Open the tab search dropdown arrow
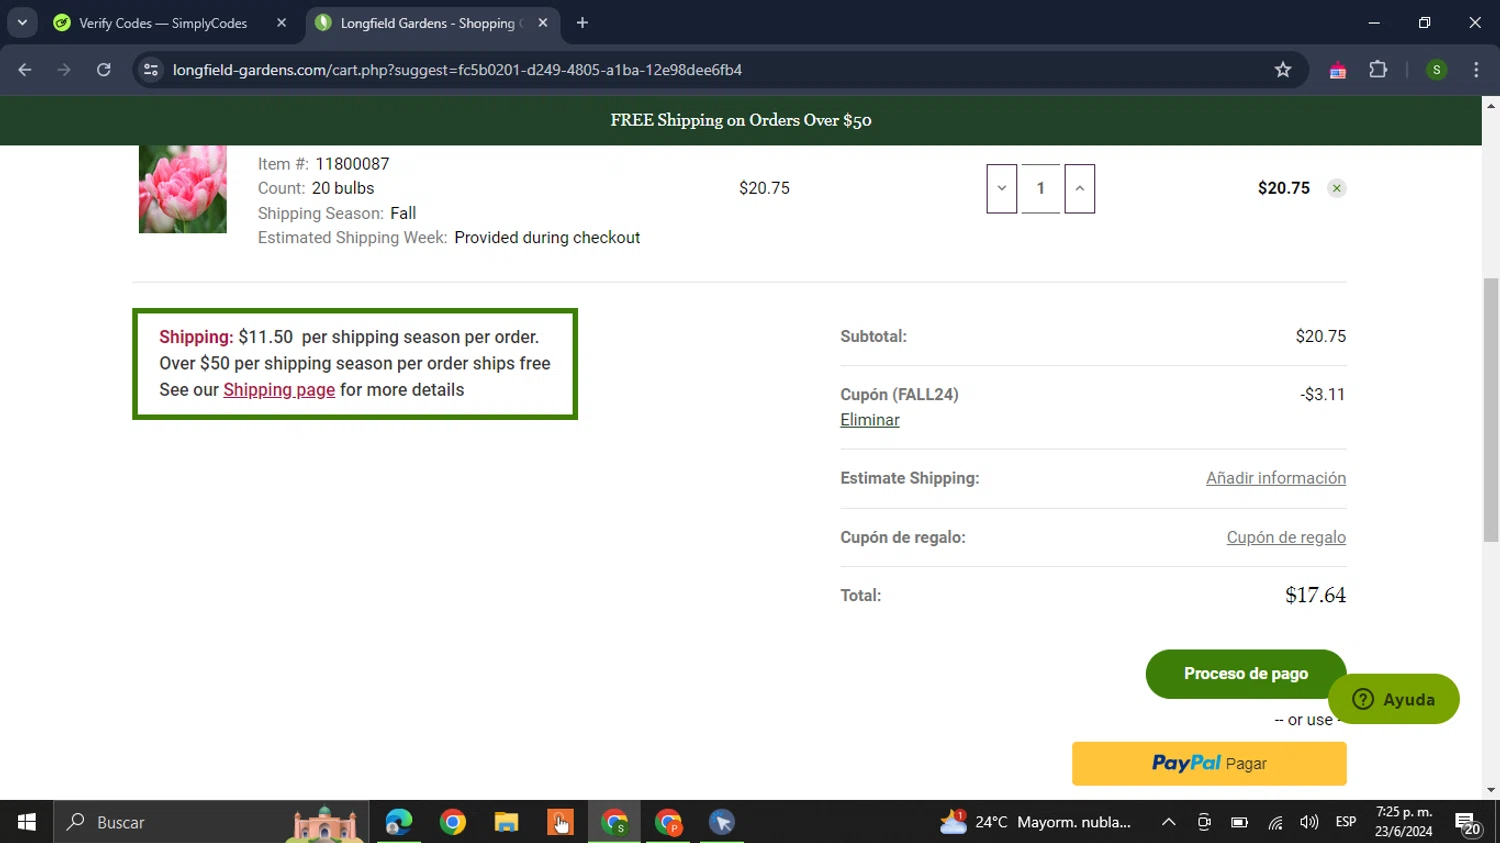 coord(22,22)
